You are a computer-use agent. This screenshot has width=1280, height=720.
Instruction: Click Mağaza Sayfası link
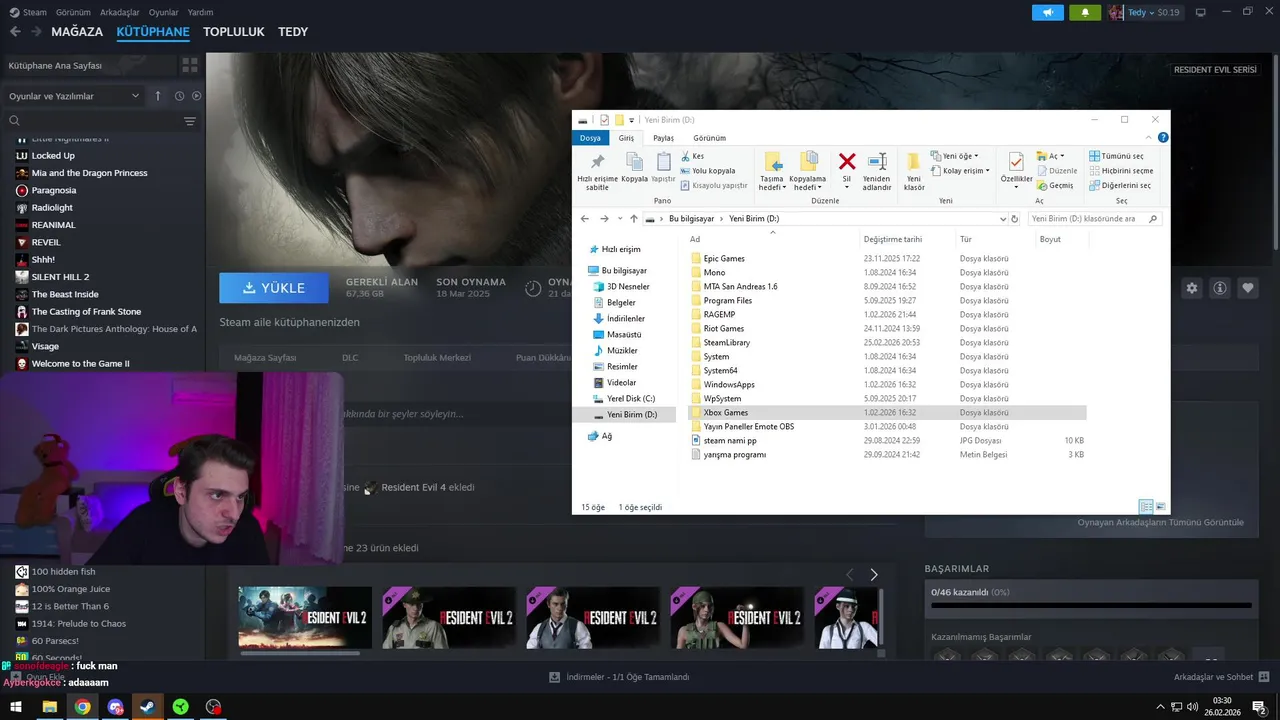click(265, 357)
